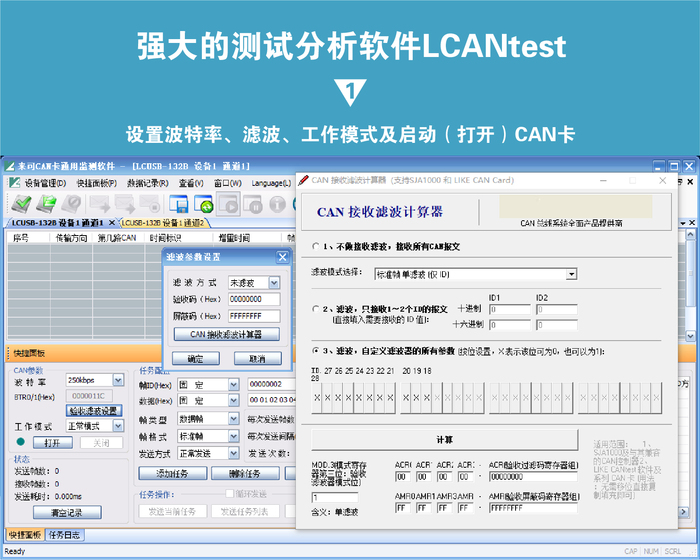
Task: Click the ACR 验收过滤码寄存器组 00000000 field
Action: click(533, 476)
